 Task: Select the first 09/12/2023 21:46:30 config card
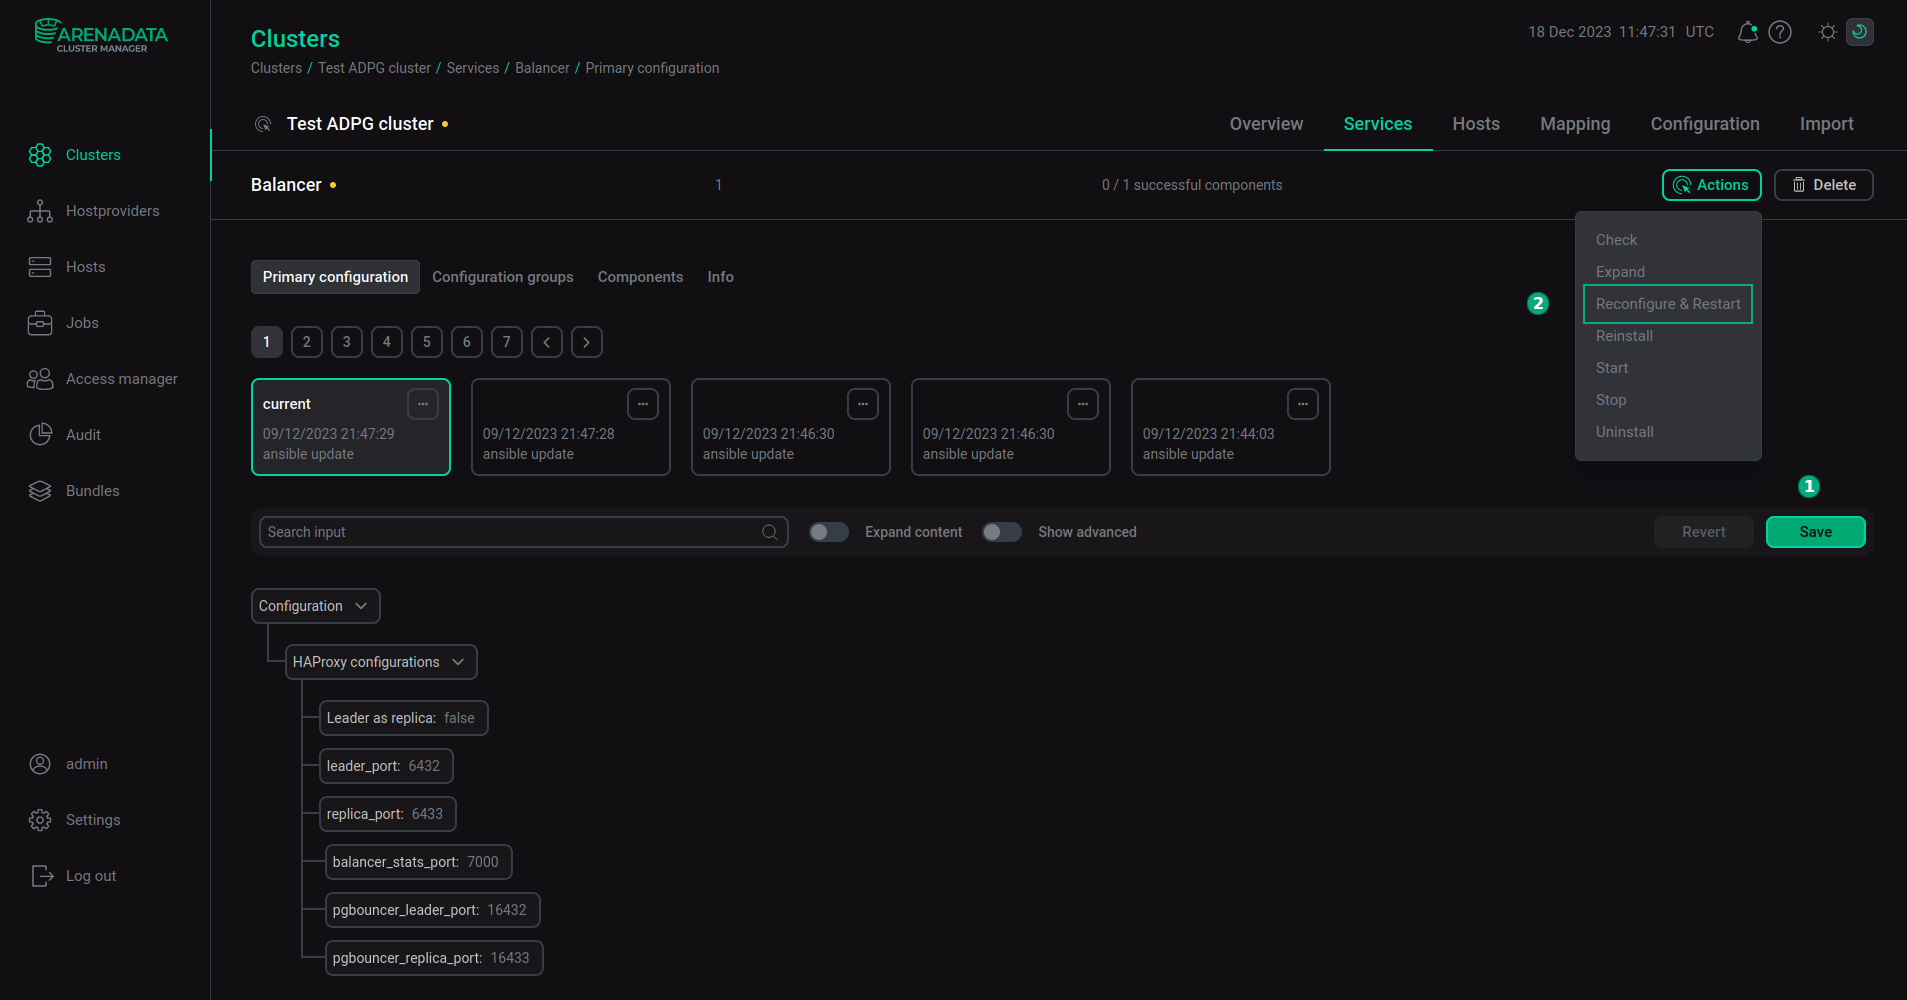pyautogui.click(x=791, y=427)
